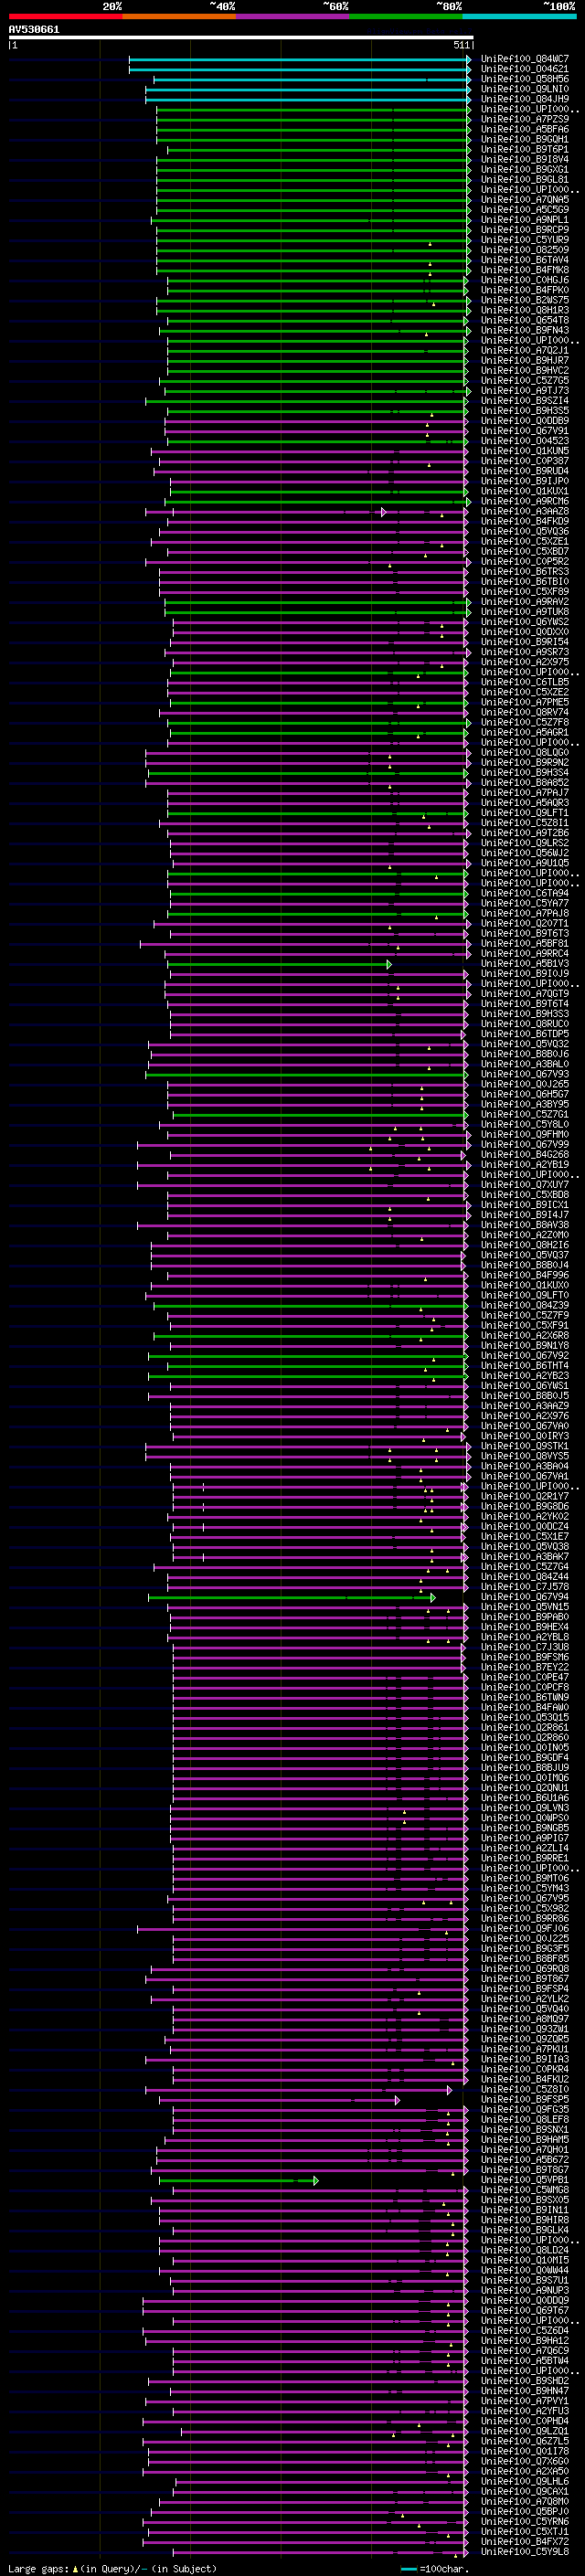Select the UniRef100_B9HA12 label
585x2576 pixels.
tap(525, 2340)
